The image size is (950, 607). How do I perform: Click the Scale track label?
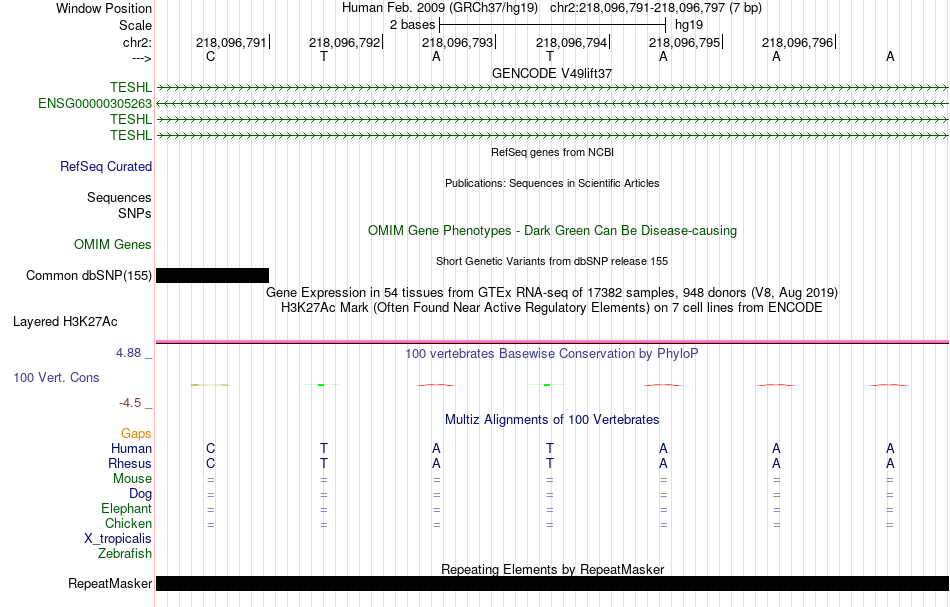tap(135, 25)
